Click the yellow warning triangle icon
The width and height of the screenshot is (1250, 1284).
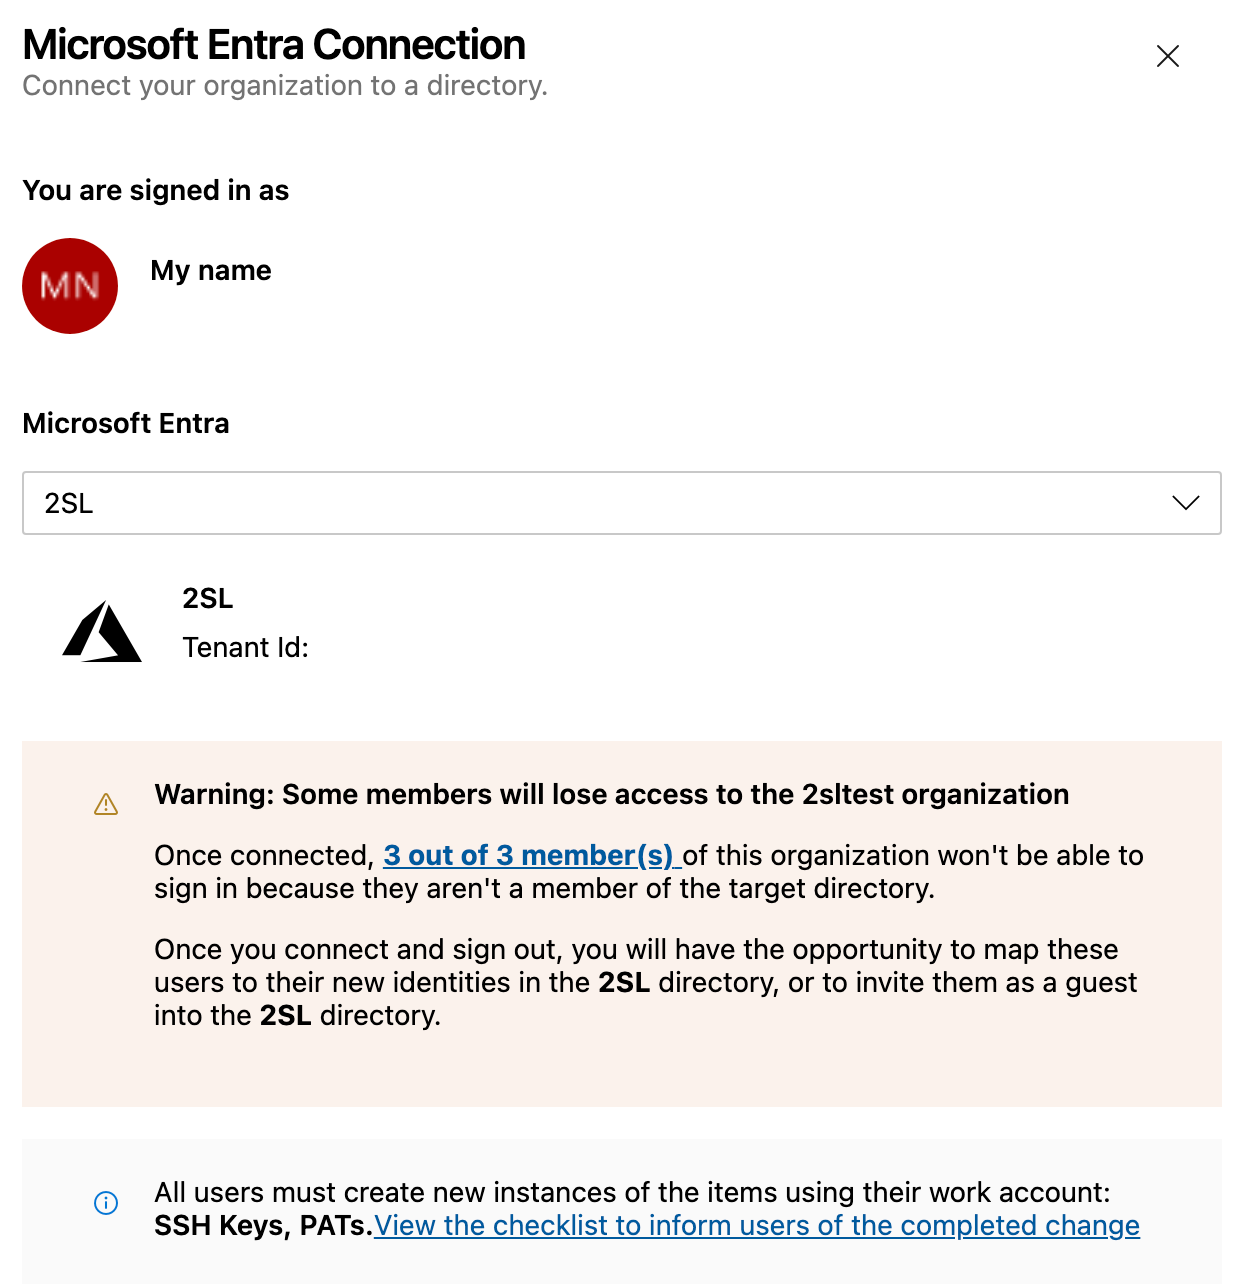click(106, 804)
